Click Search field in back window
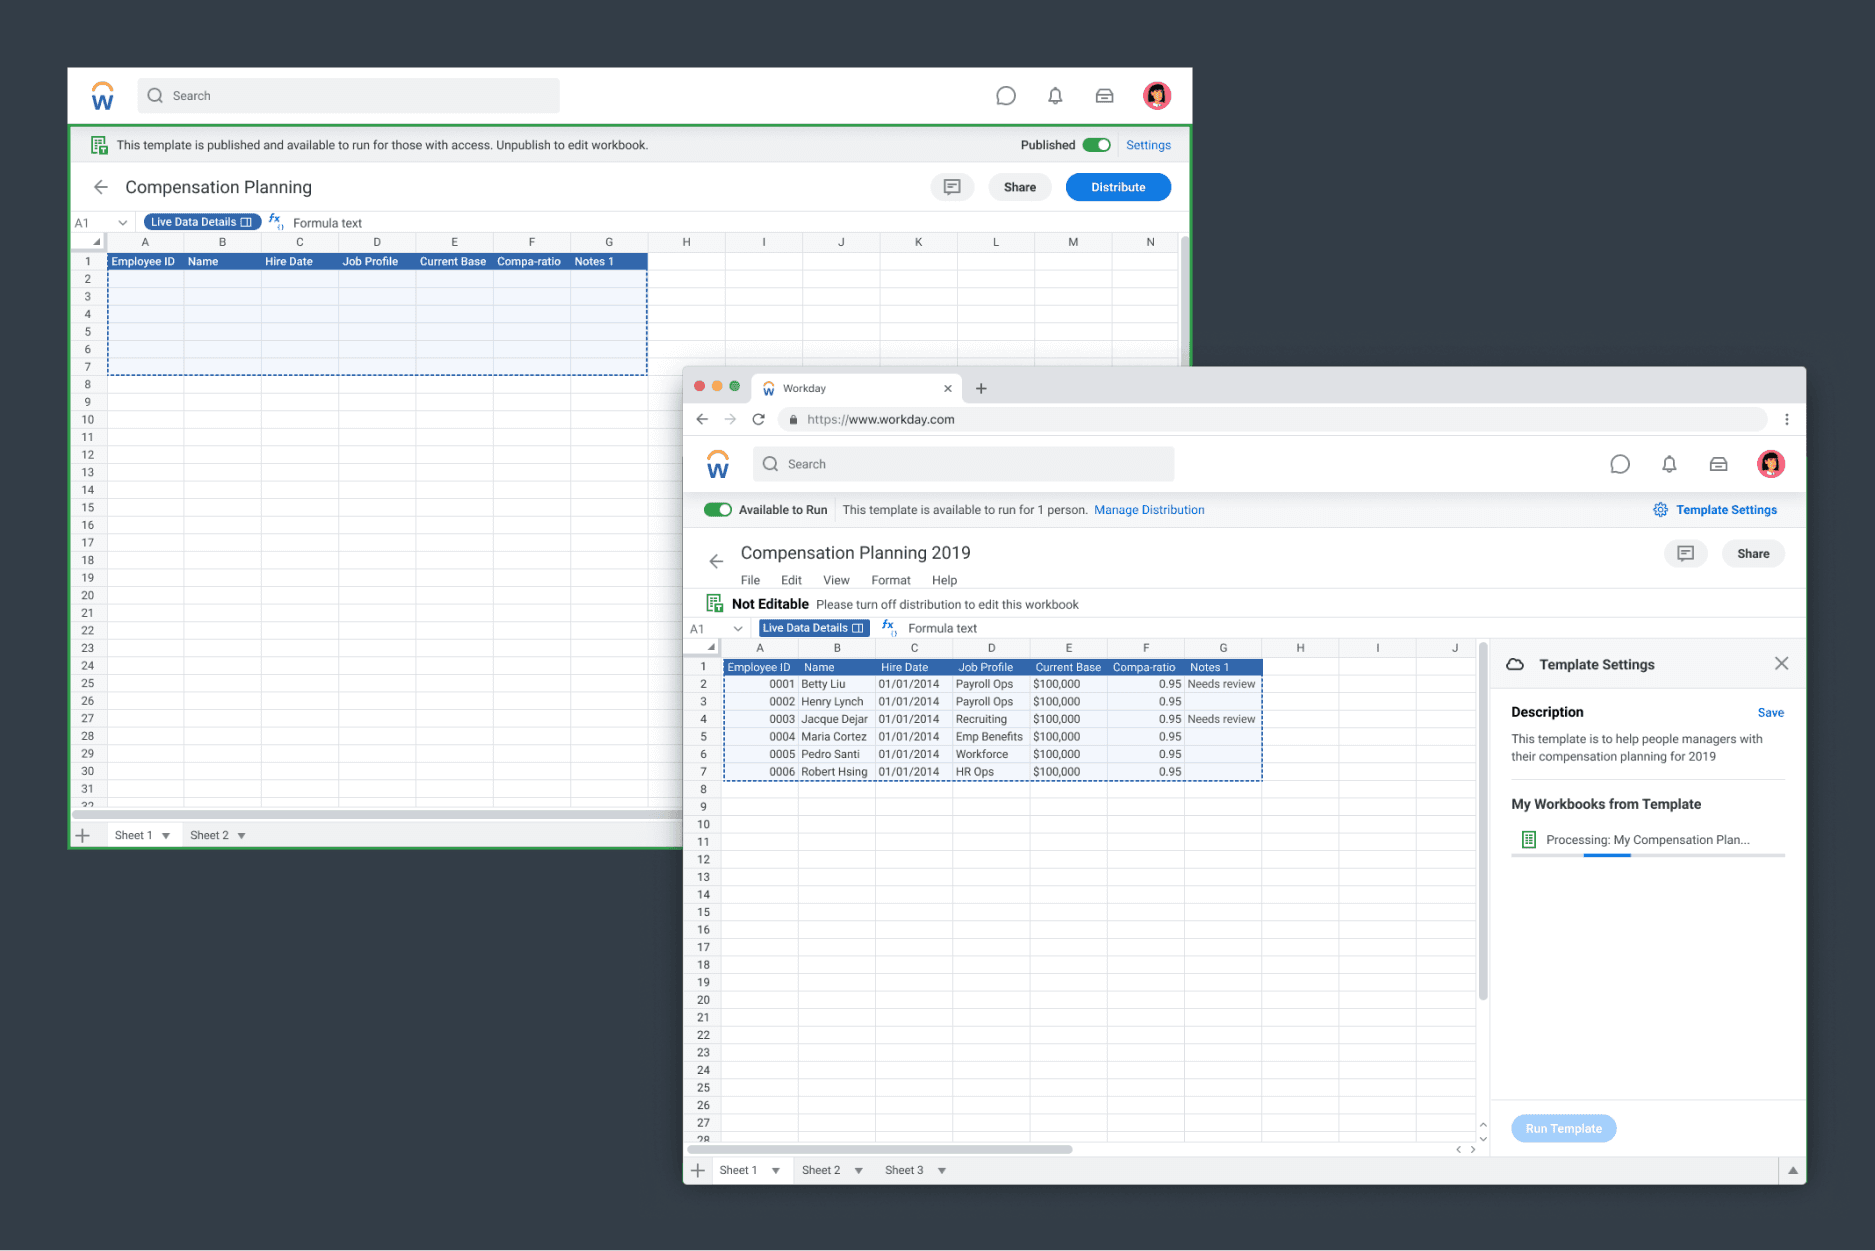The width and height of the screenshot is (1875, 1251). point(348,96)
